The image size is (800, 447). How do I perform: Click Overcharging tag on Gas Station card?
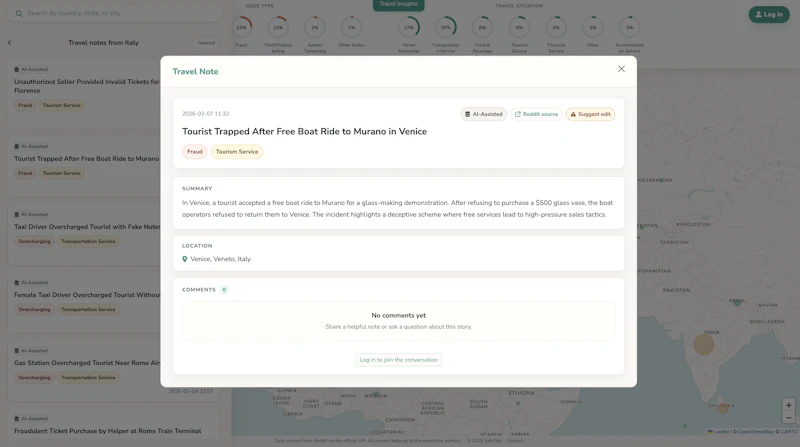34,378
